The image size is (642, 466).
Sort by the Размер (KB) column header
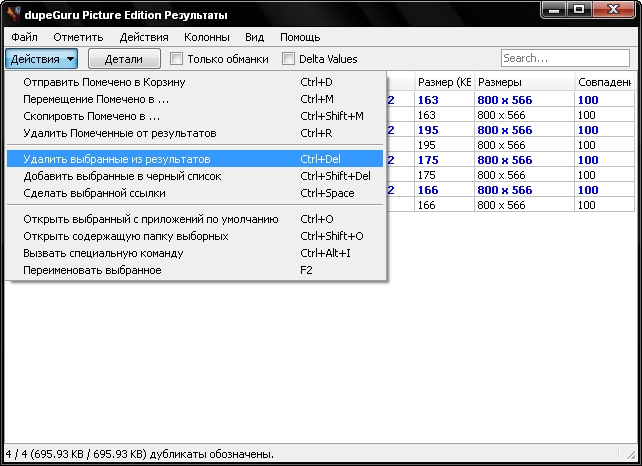445,82
